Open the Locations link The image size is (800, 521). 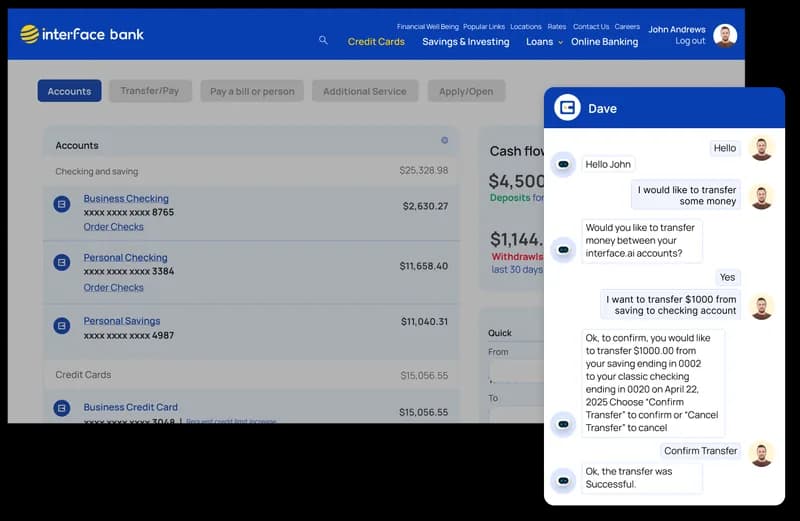pyautogui.click(x=526, y=27)
